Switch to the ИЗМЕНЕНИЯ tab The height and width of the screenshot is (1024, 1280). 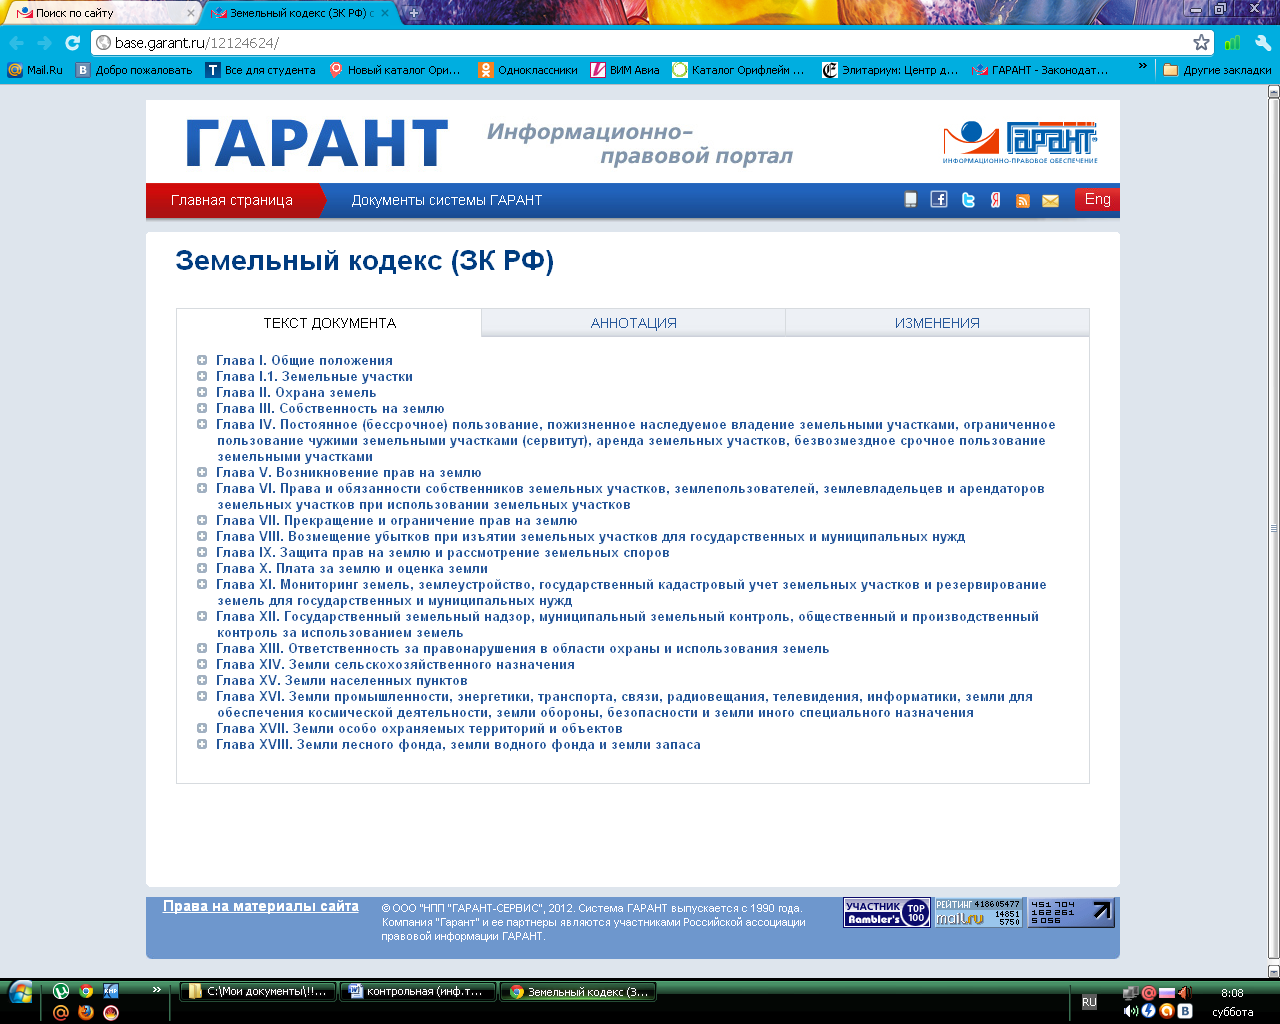(x=937, y=323)
